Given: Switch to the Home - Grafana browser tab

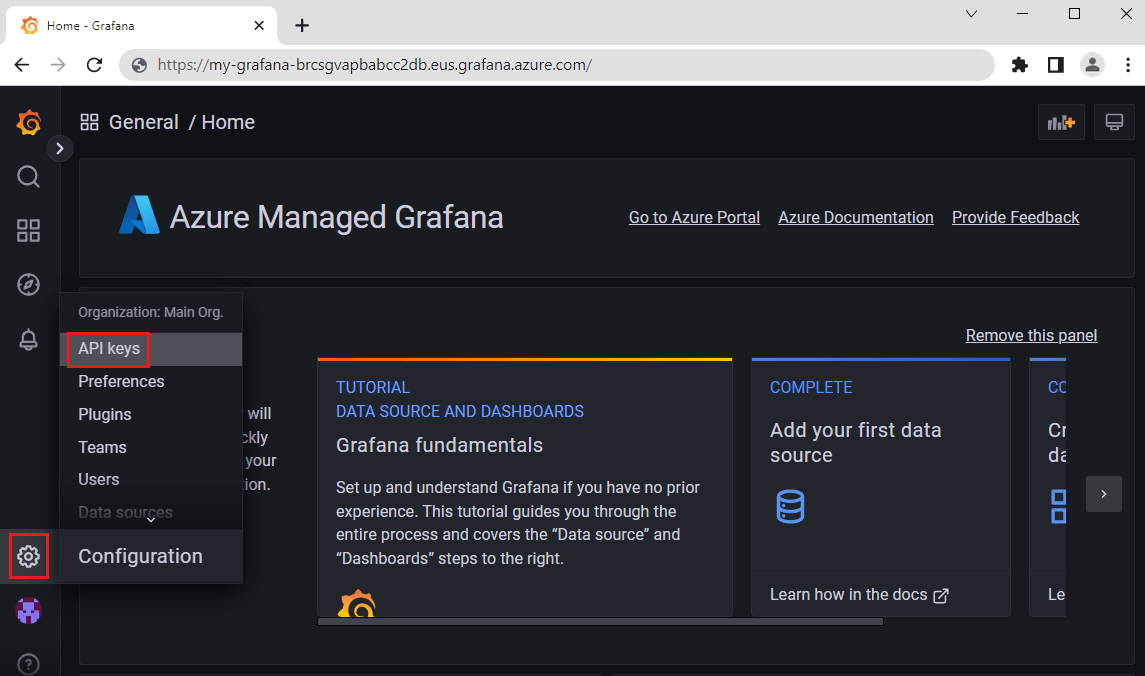Looking at the screenshot, I should 130,25.
